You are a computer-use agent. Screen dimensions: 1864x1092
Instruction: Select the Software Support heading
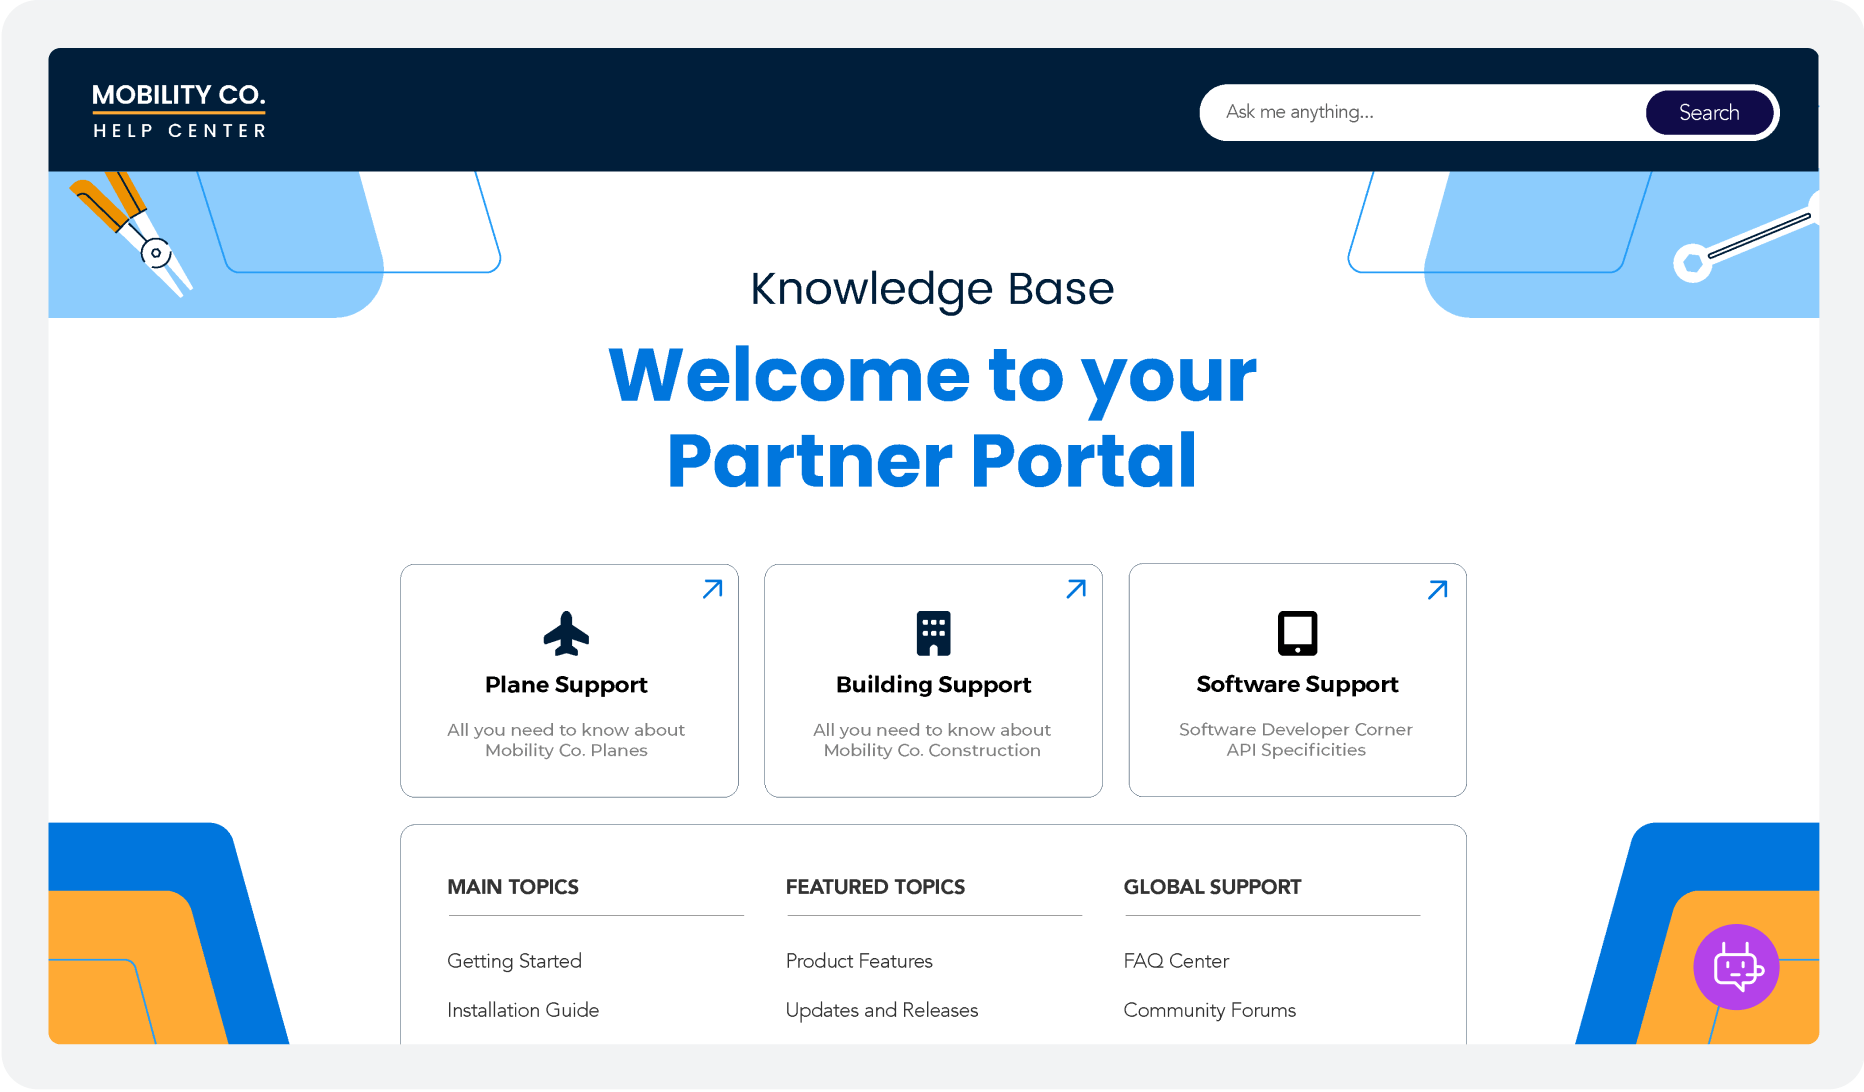(1297, 684)
